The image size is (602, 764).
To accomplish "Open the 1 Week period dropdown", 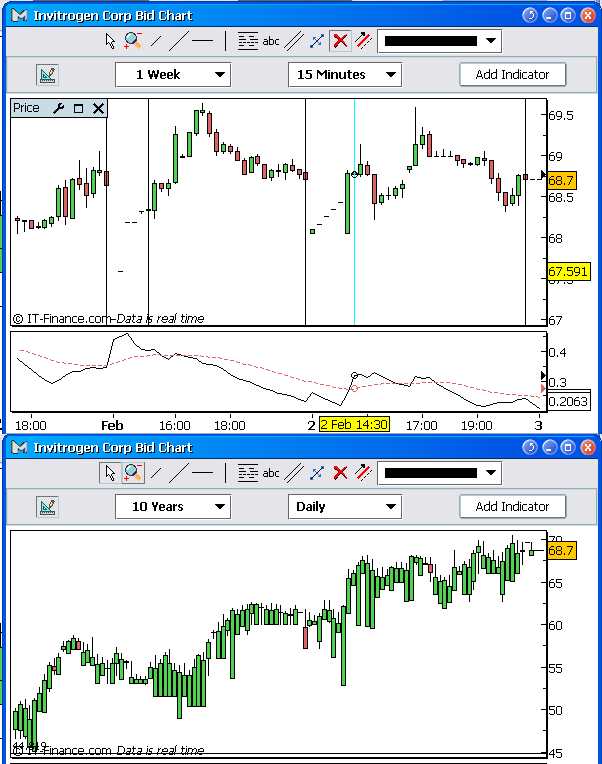I will pos(173,75).
